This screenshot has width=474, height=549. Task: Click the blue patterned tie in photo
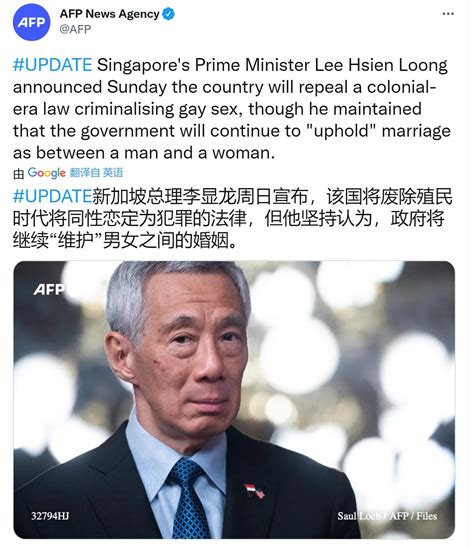tap(189, 499)
